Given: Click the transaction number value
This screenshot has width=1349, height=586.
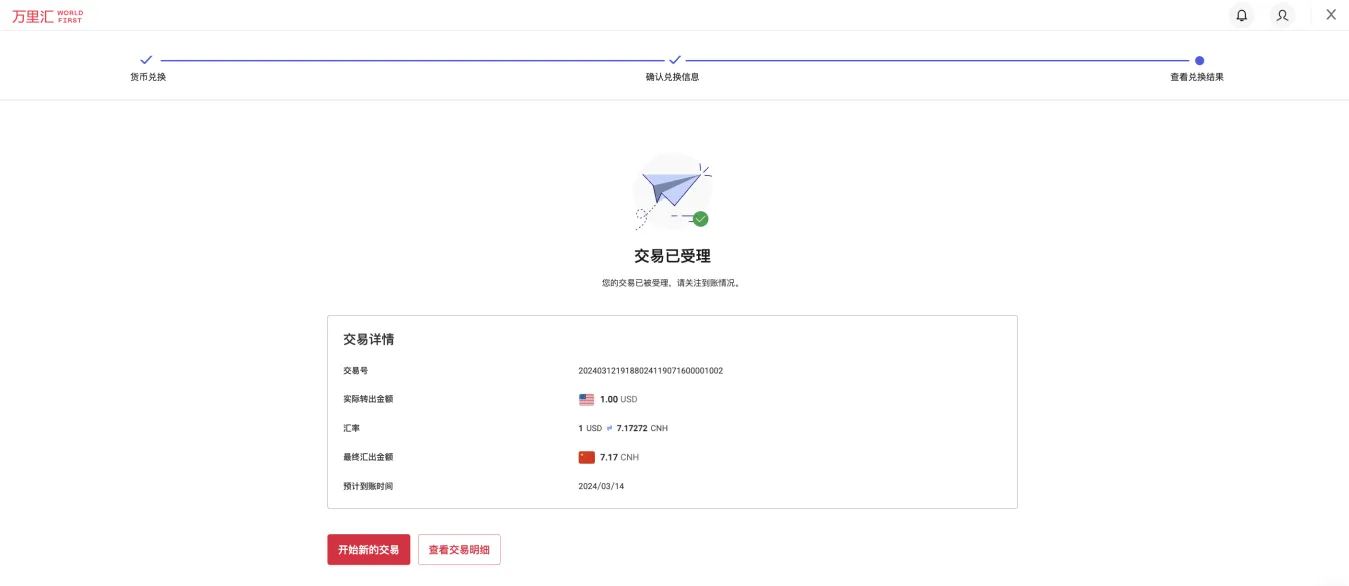Looking at the screenshot, I should point(650,371).
